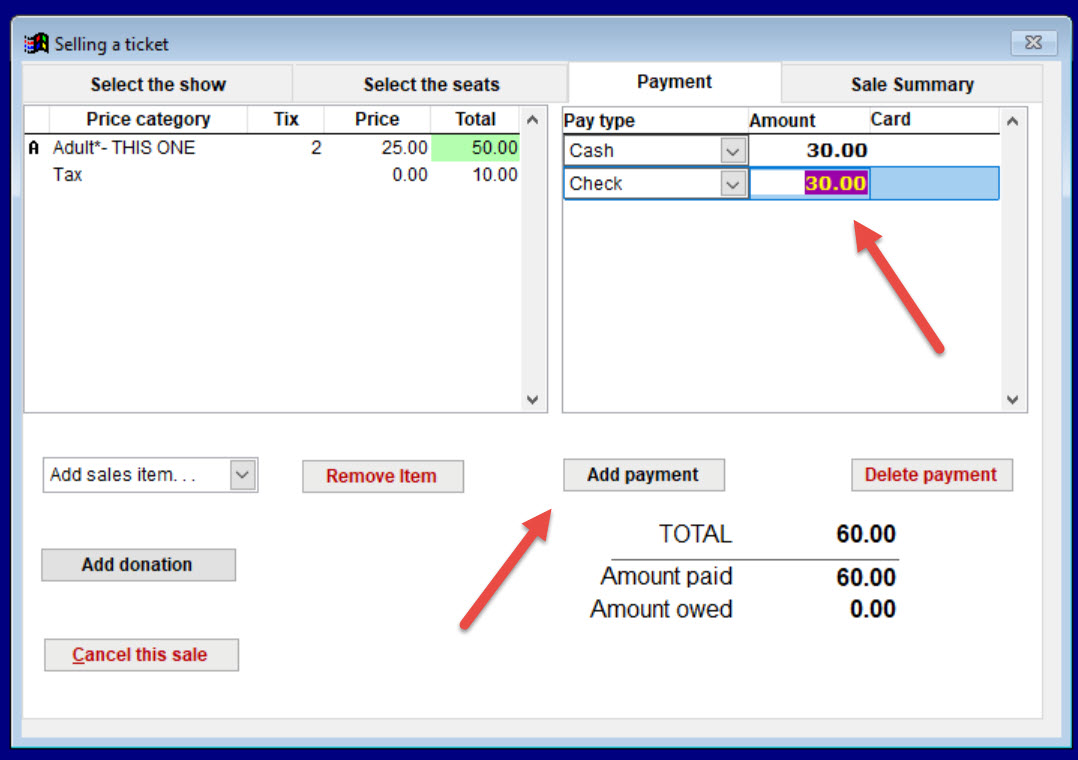1078x760 pixels.
Task: Click the Card column header
Action: [934, 120]
